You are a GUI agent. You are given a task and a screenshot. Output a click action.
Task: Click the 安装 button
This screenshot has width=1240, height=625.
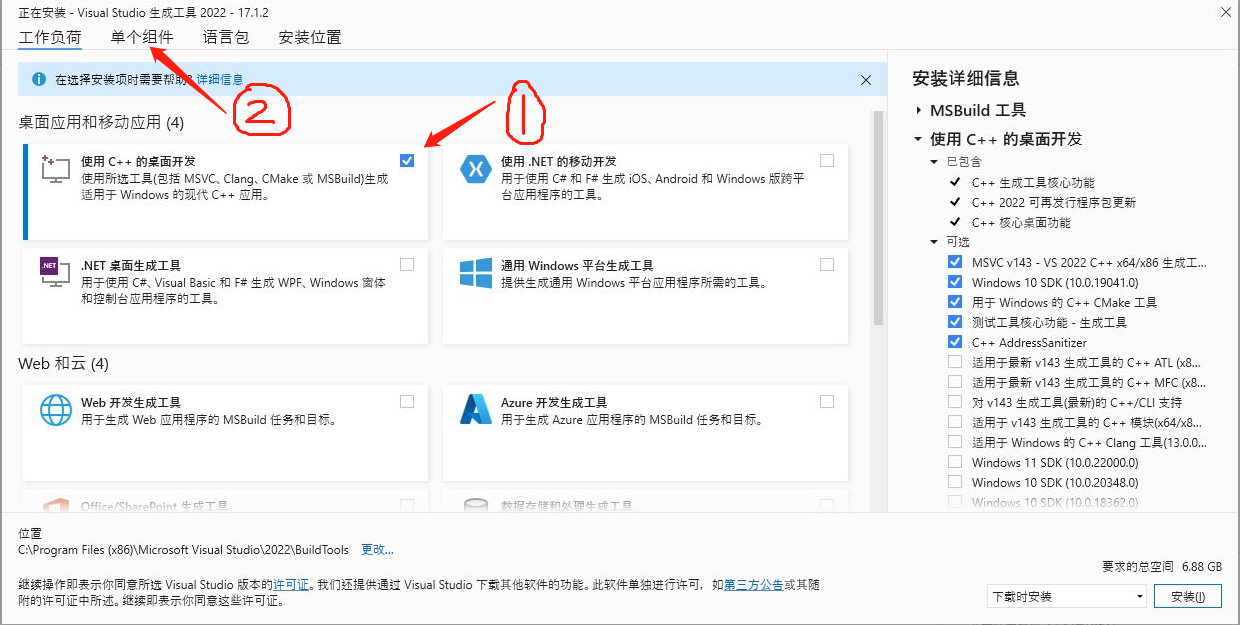click(x=1188, y=596)
